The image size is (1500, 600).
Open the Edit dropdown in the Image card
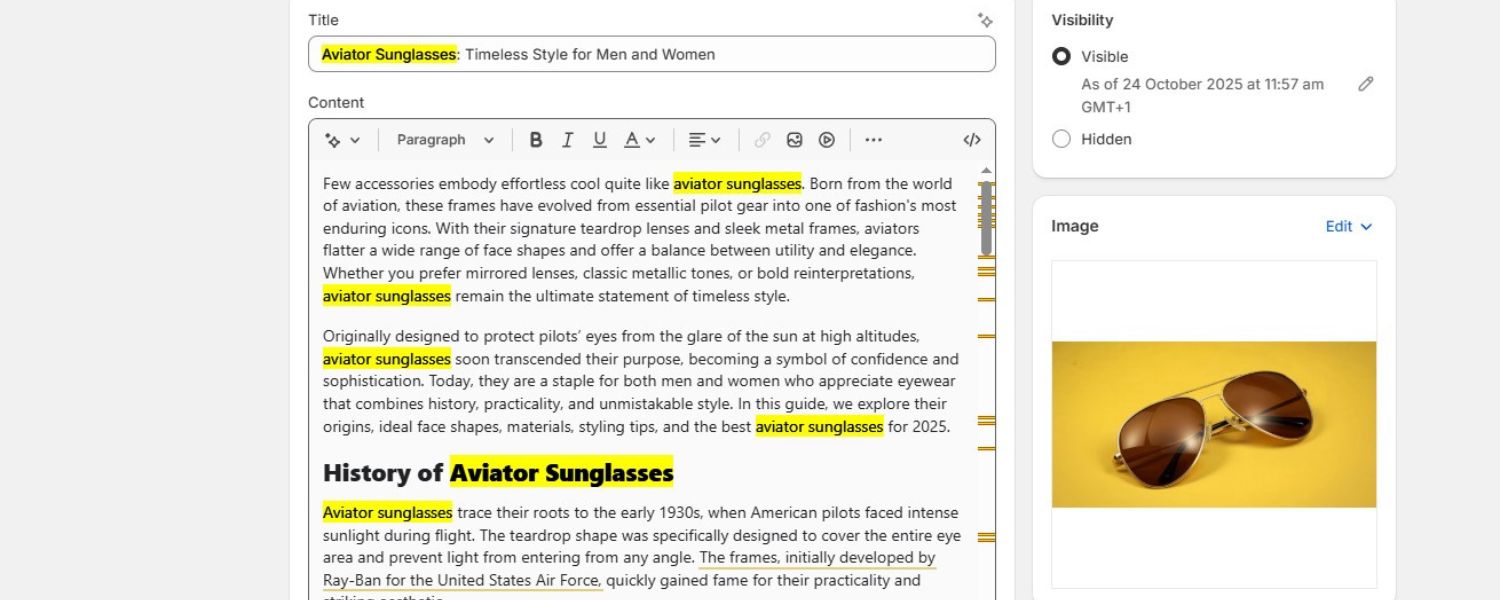[1348, 226]
